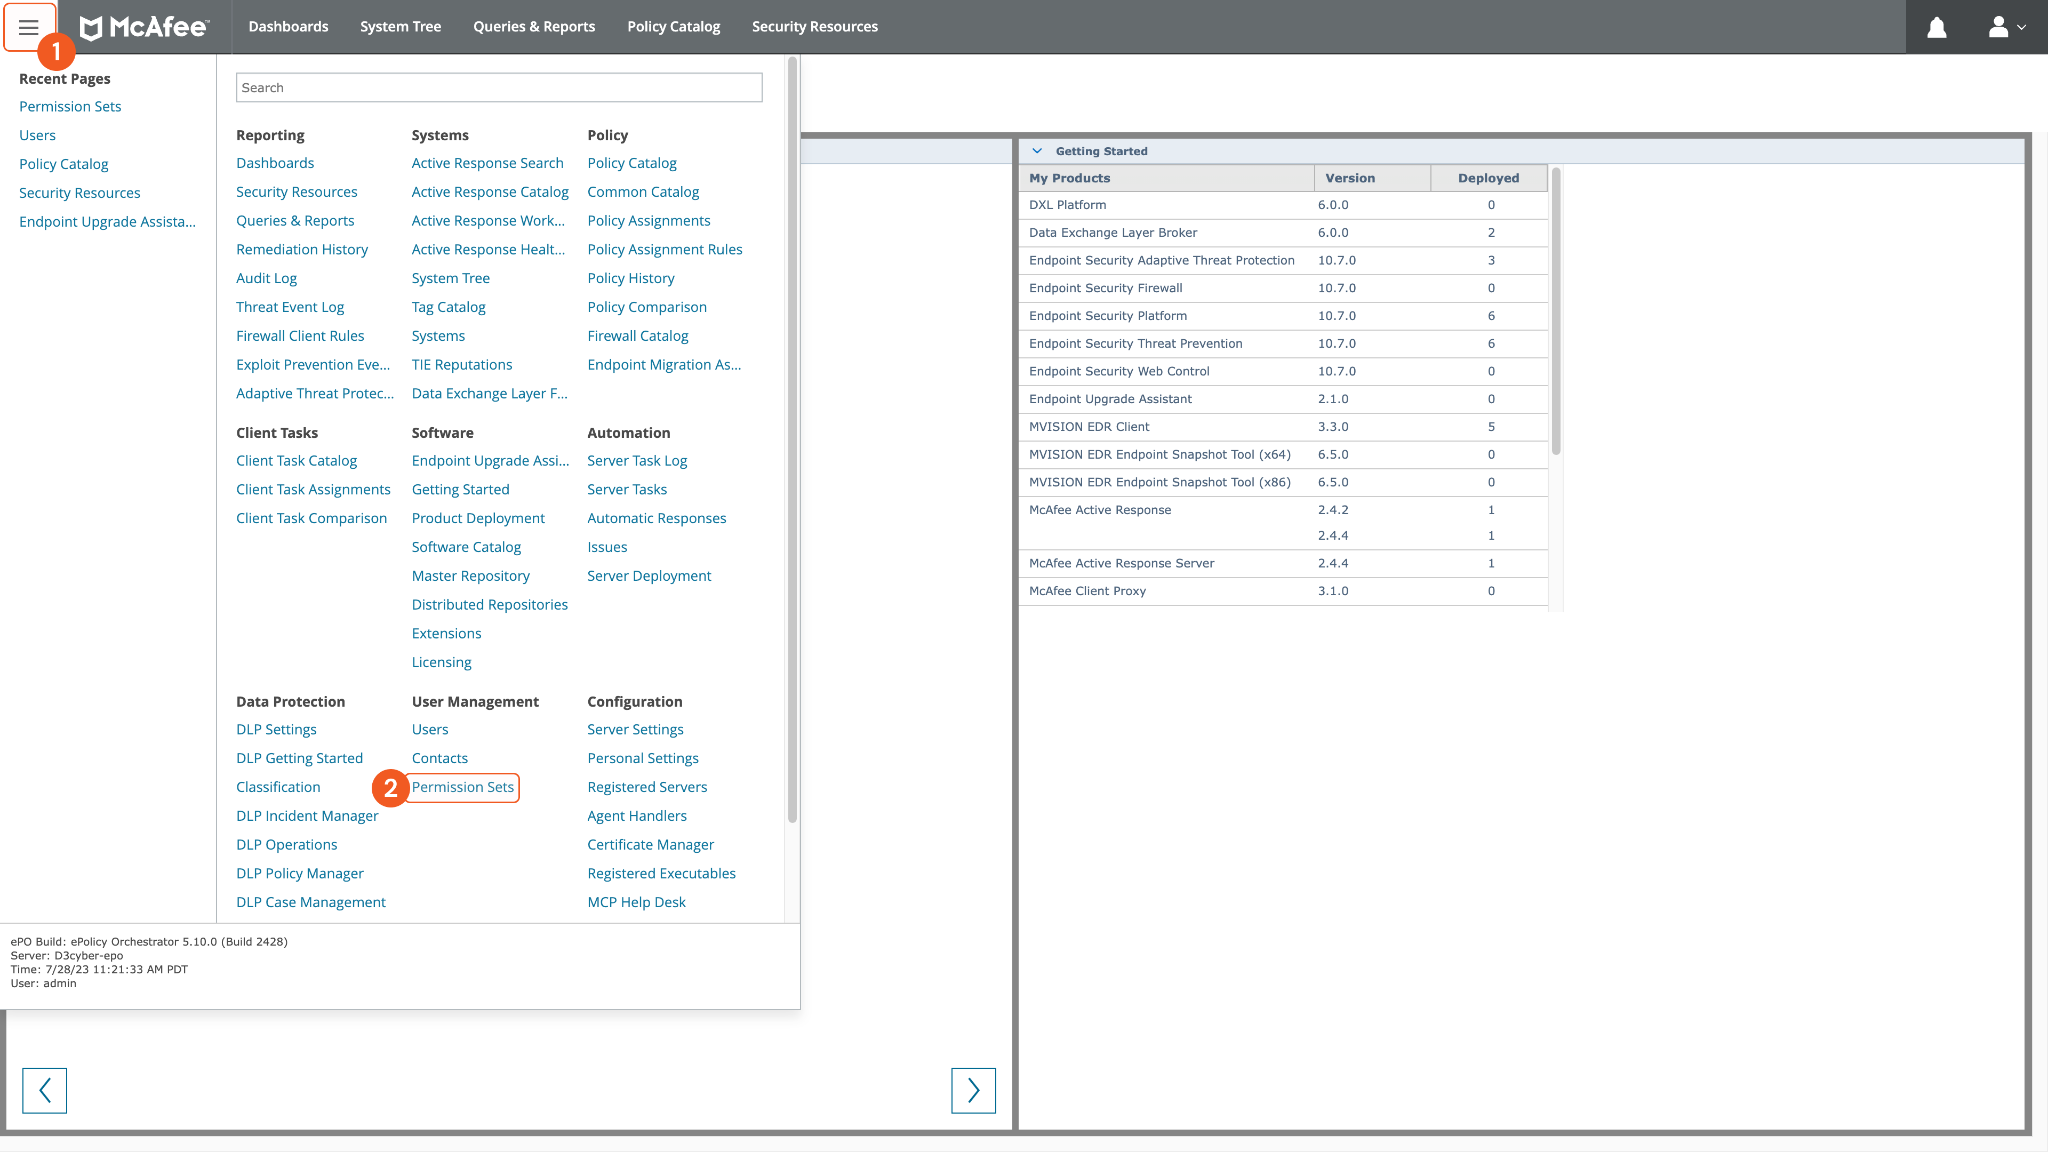
Task: Click the hamburger main menu icon
Action: tap(28, 27)
